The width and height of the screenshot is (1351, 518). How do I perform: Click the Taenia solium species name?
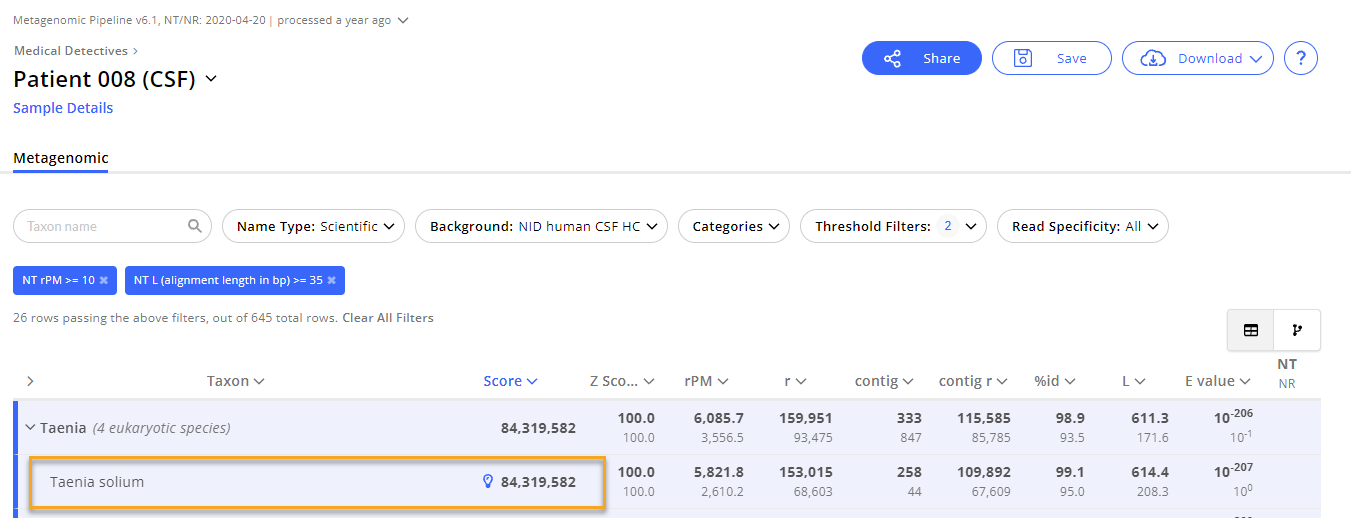[97, 482]
